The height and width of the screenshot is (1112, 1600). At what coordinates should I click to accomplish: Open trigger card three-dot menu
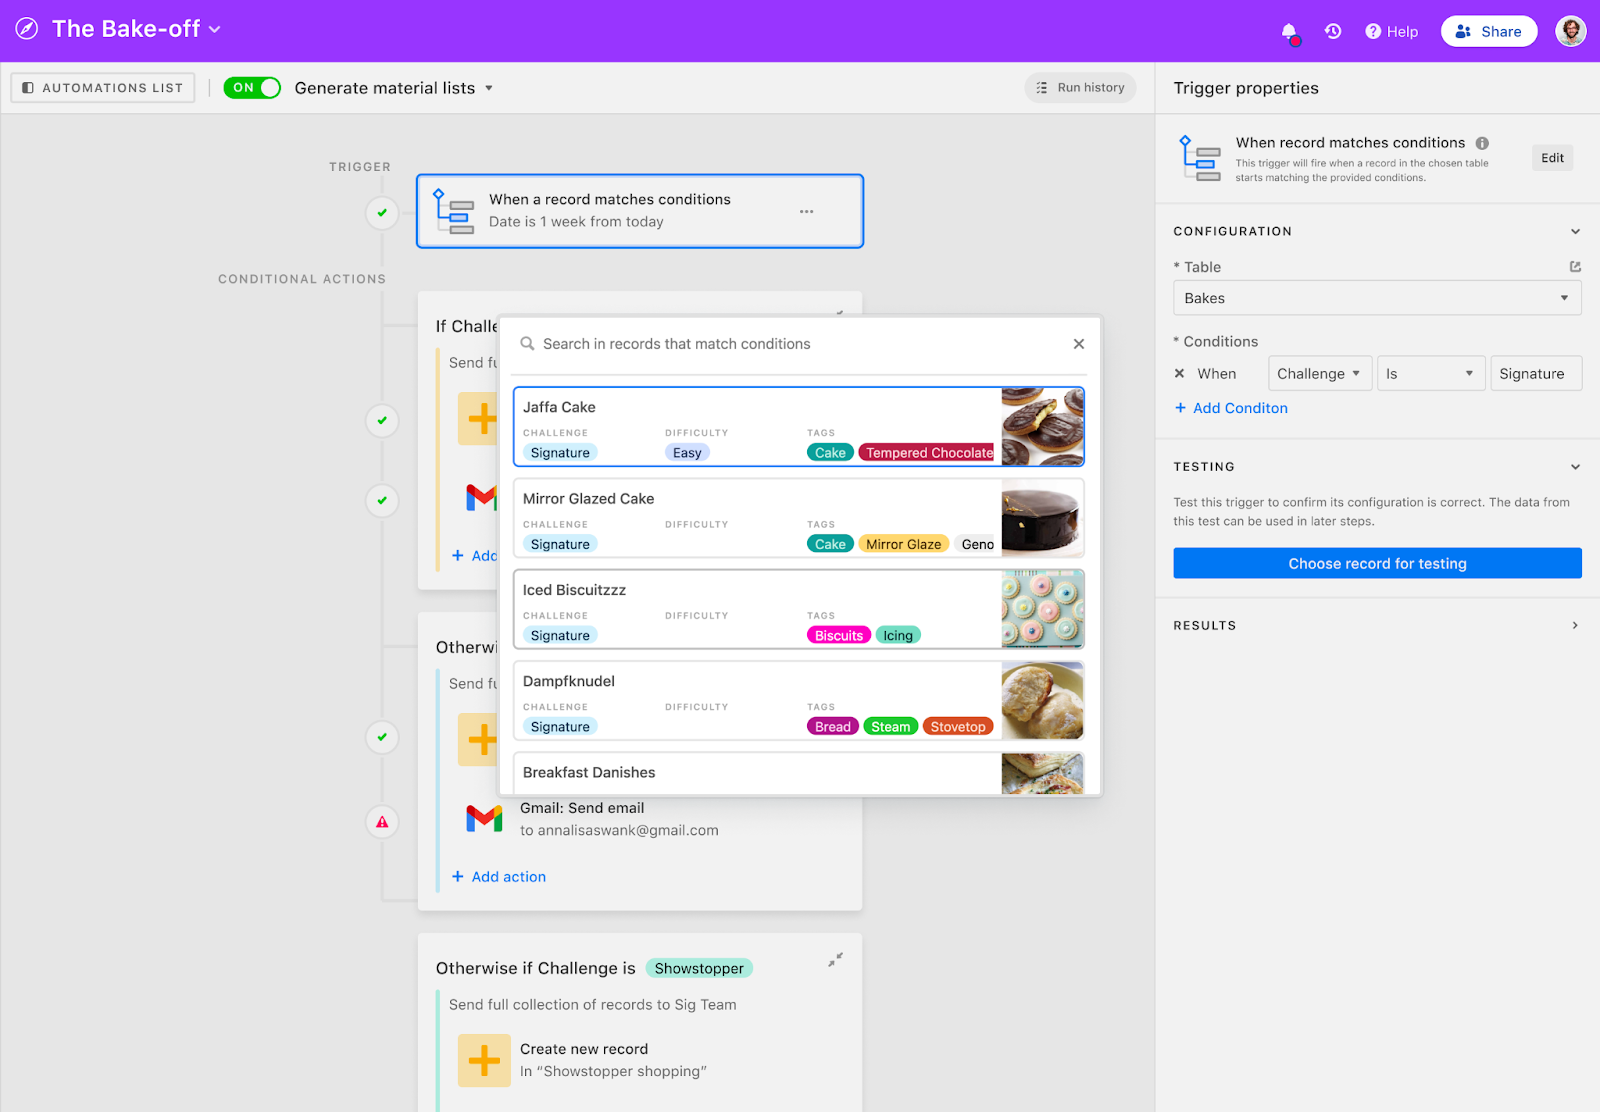(x=806, y=211)
